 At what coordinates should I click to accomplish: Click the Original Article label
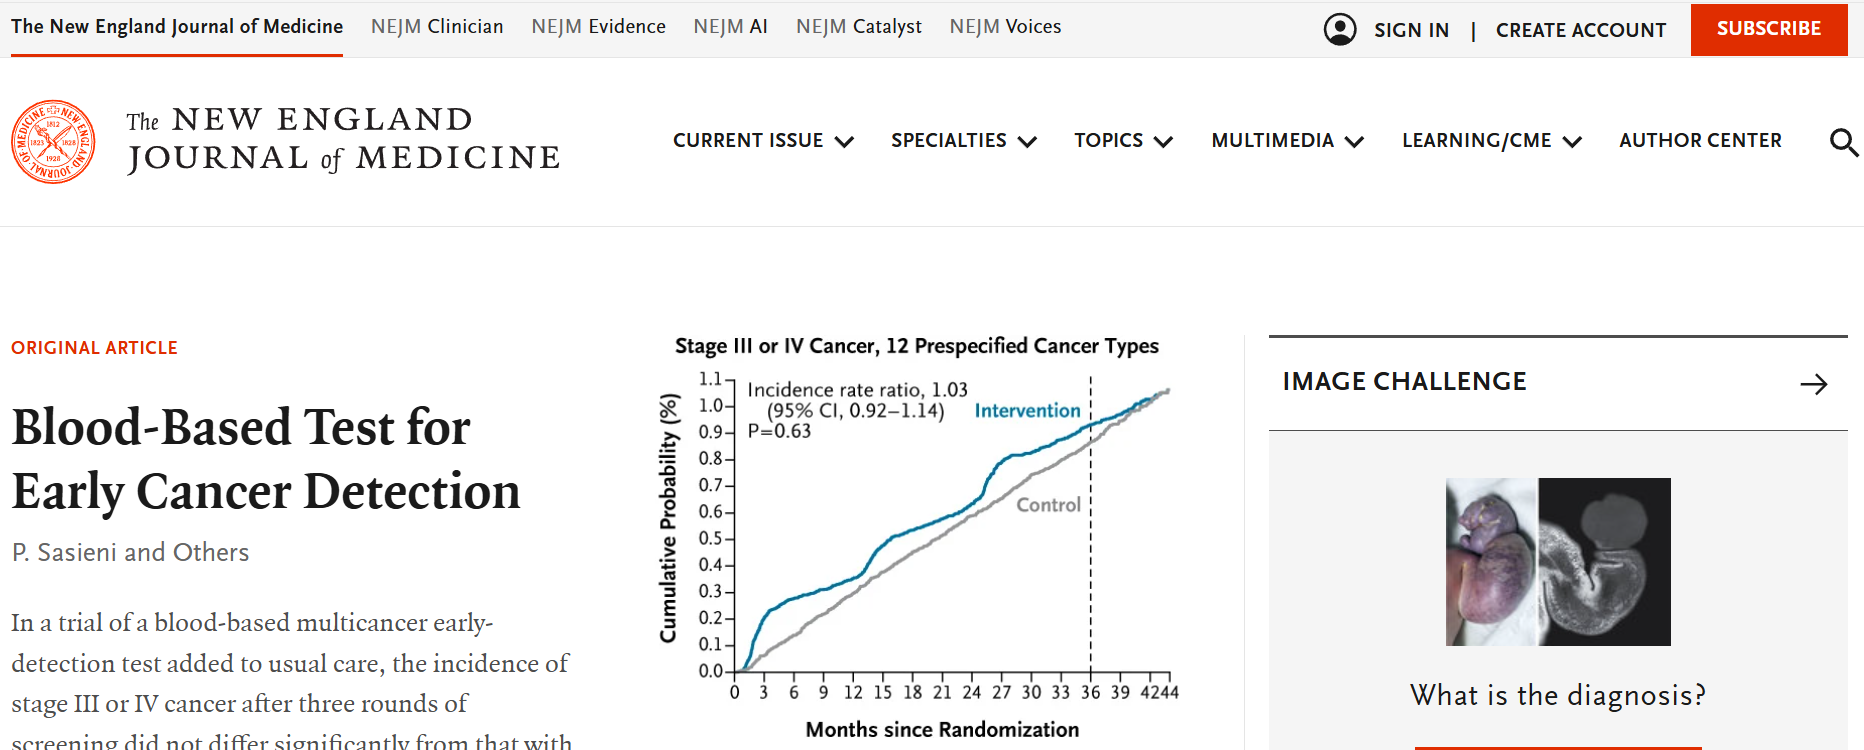pos(94,348)
